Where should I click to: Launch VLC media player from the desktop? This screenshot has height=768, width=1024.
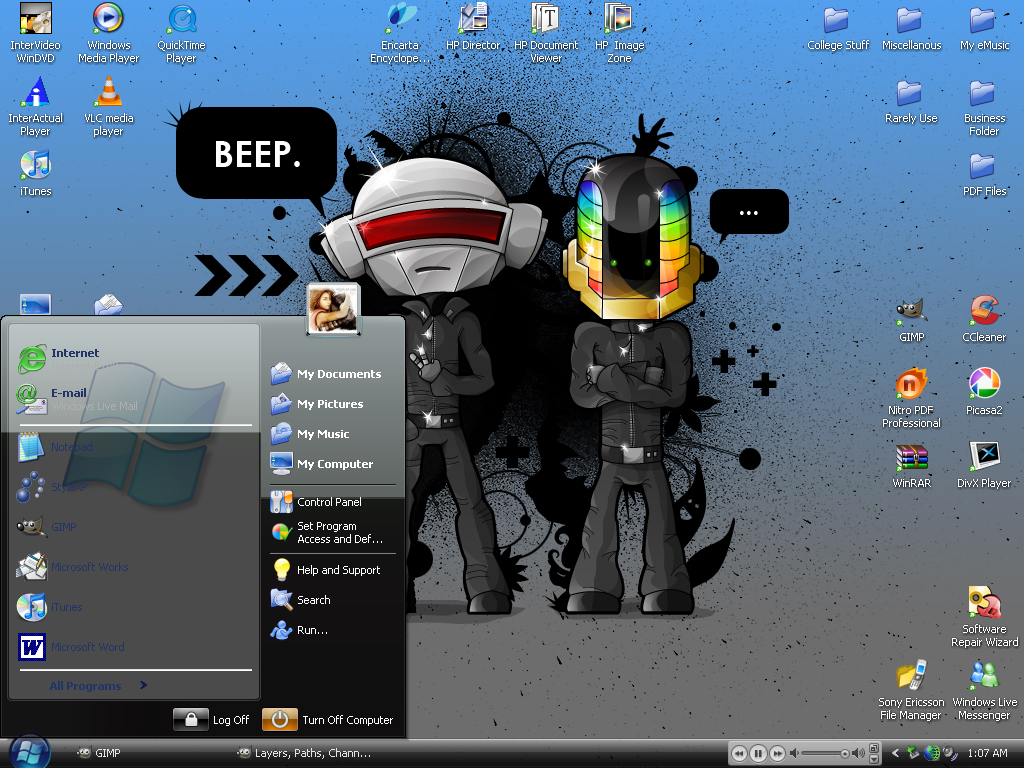(x=108, y=106)
